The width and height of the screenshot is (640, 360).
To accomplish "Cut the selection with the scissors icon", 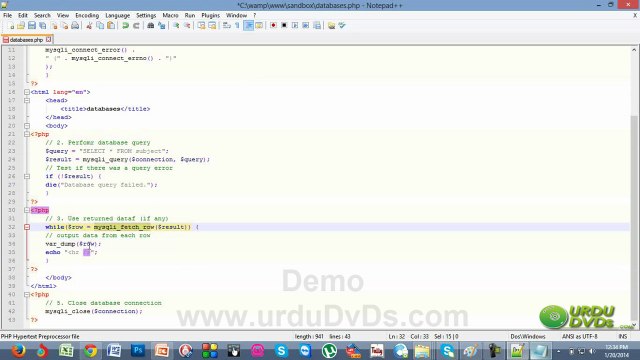I will point(89,26).
